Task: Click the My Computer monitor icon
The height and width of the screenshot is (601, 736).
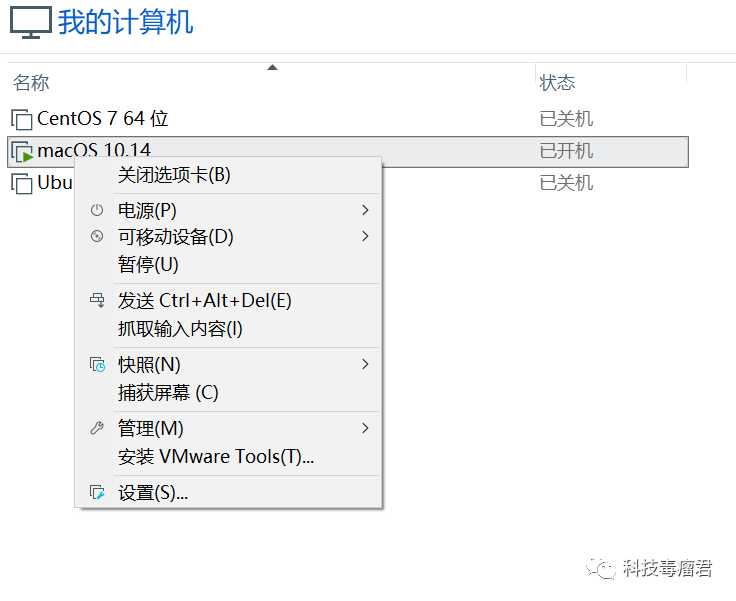Action: [30, 23]
